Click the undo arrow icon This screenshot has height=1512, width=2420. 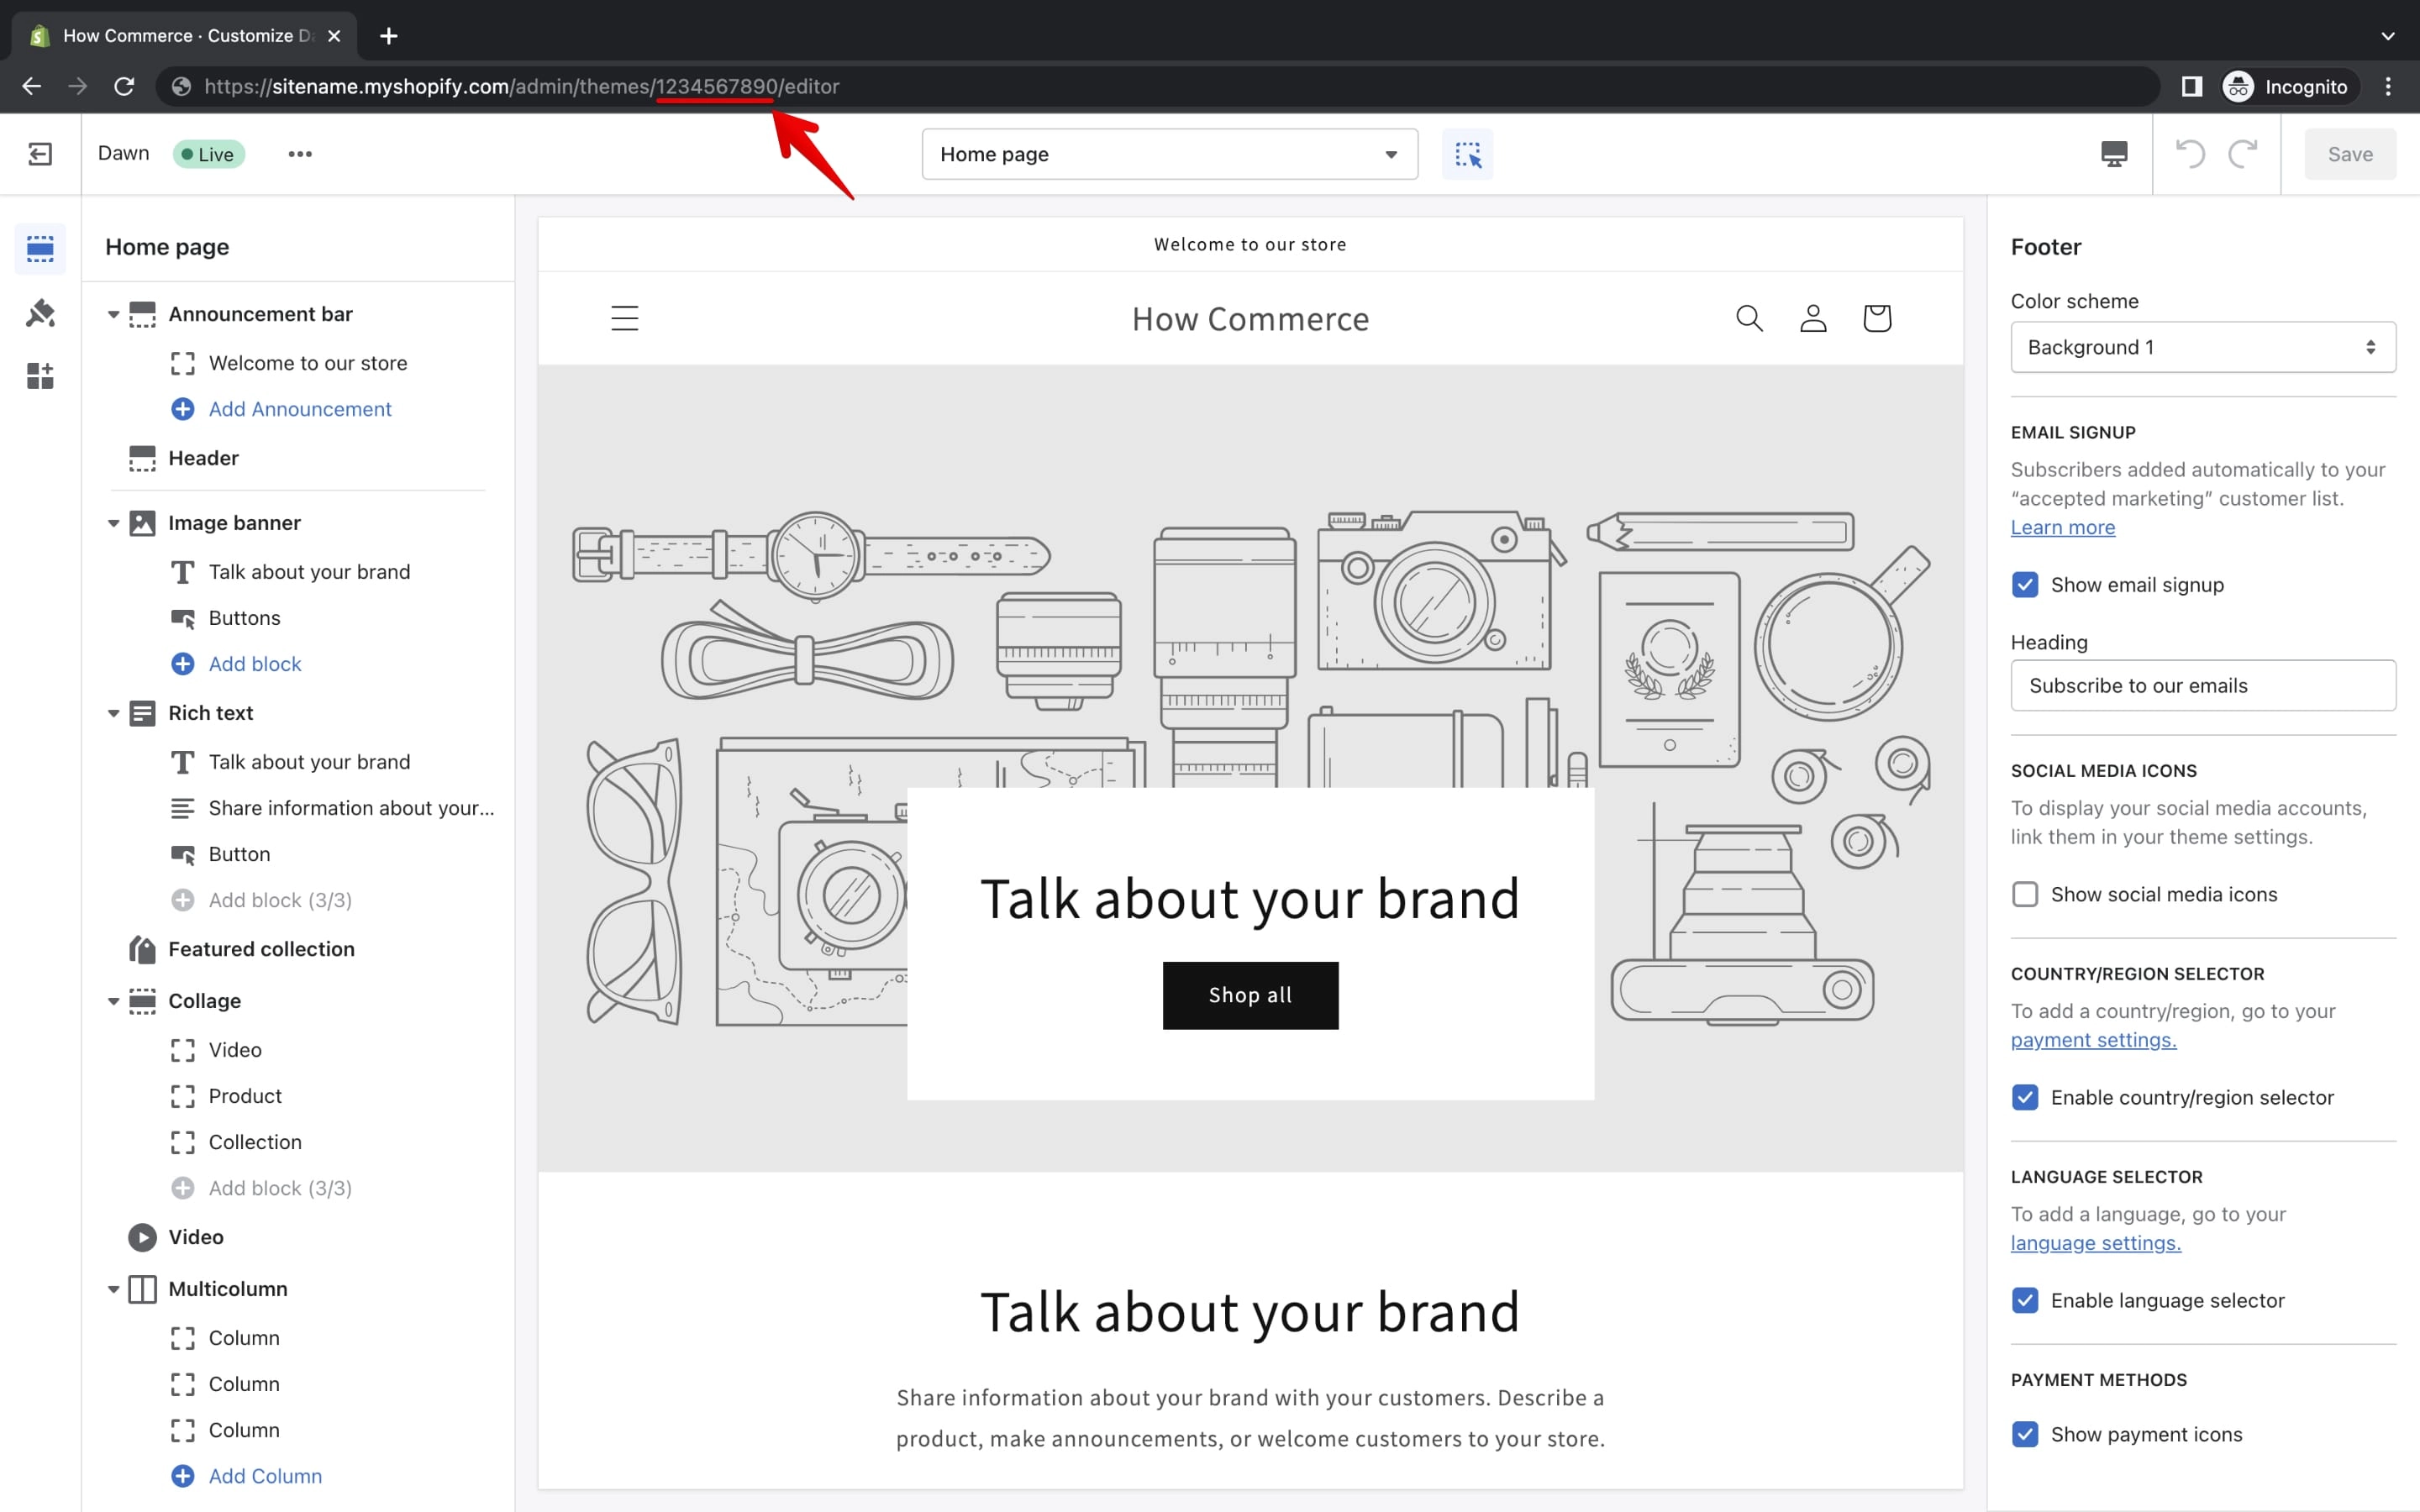tap(2190, 154)
